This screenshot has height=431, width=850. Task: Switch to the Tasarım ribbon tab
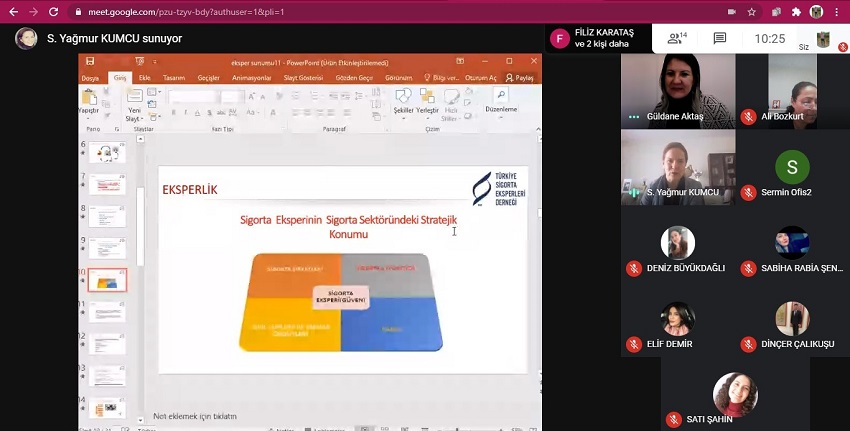click(173, 77)
